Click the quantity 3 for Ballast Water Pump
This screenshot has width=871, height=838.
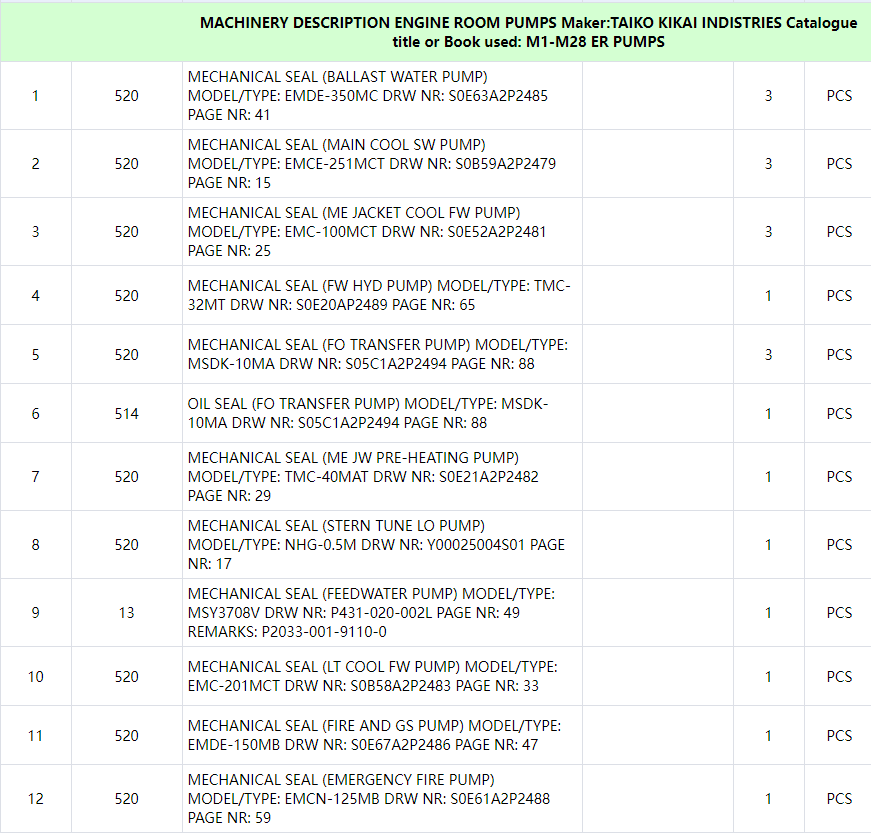(768, 96)
